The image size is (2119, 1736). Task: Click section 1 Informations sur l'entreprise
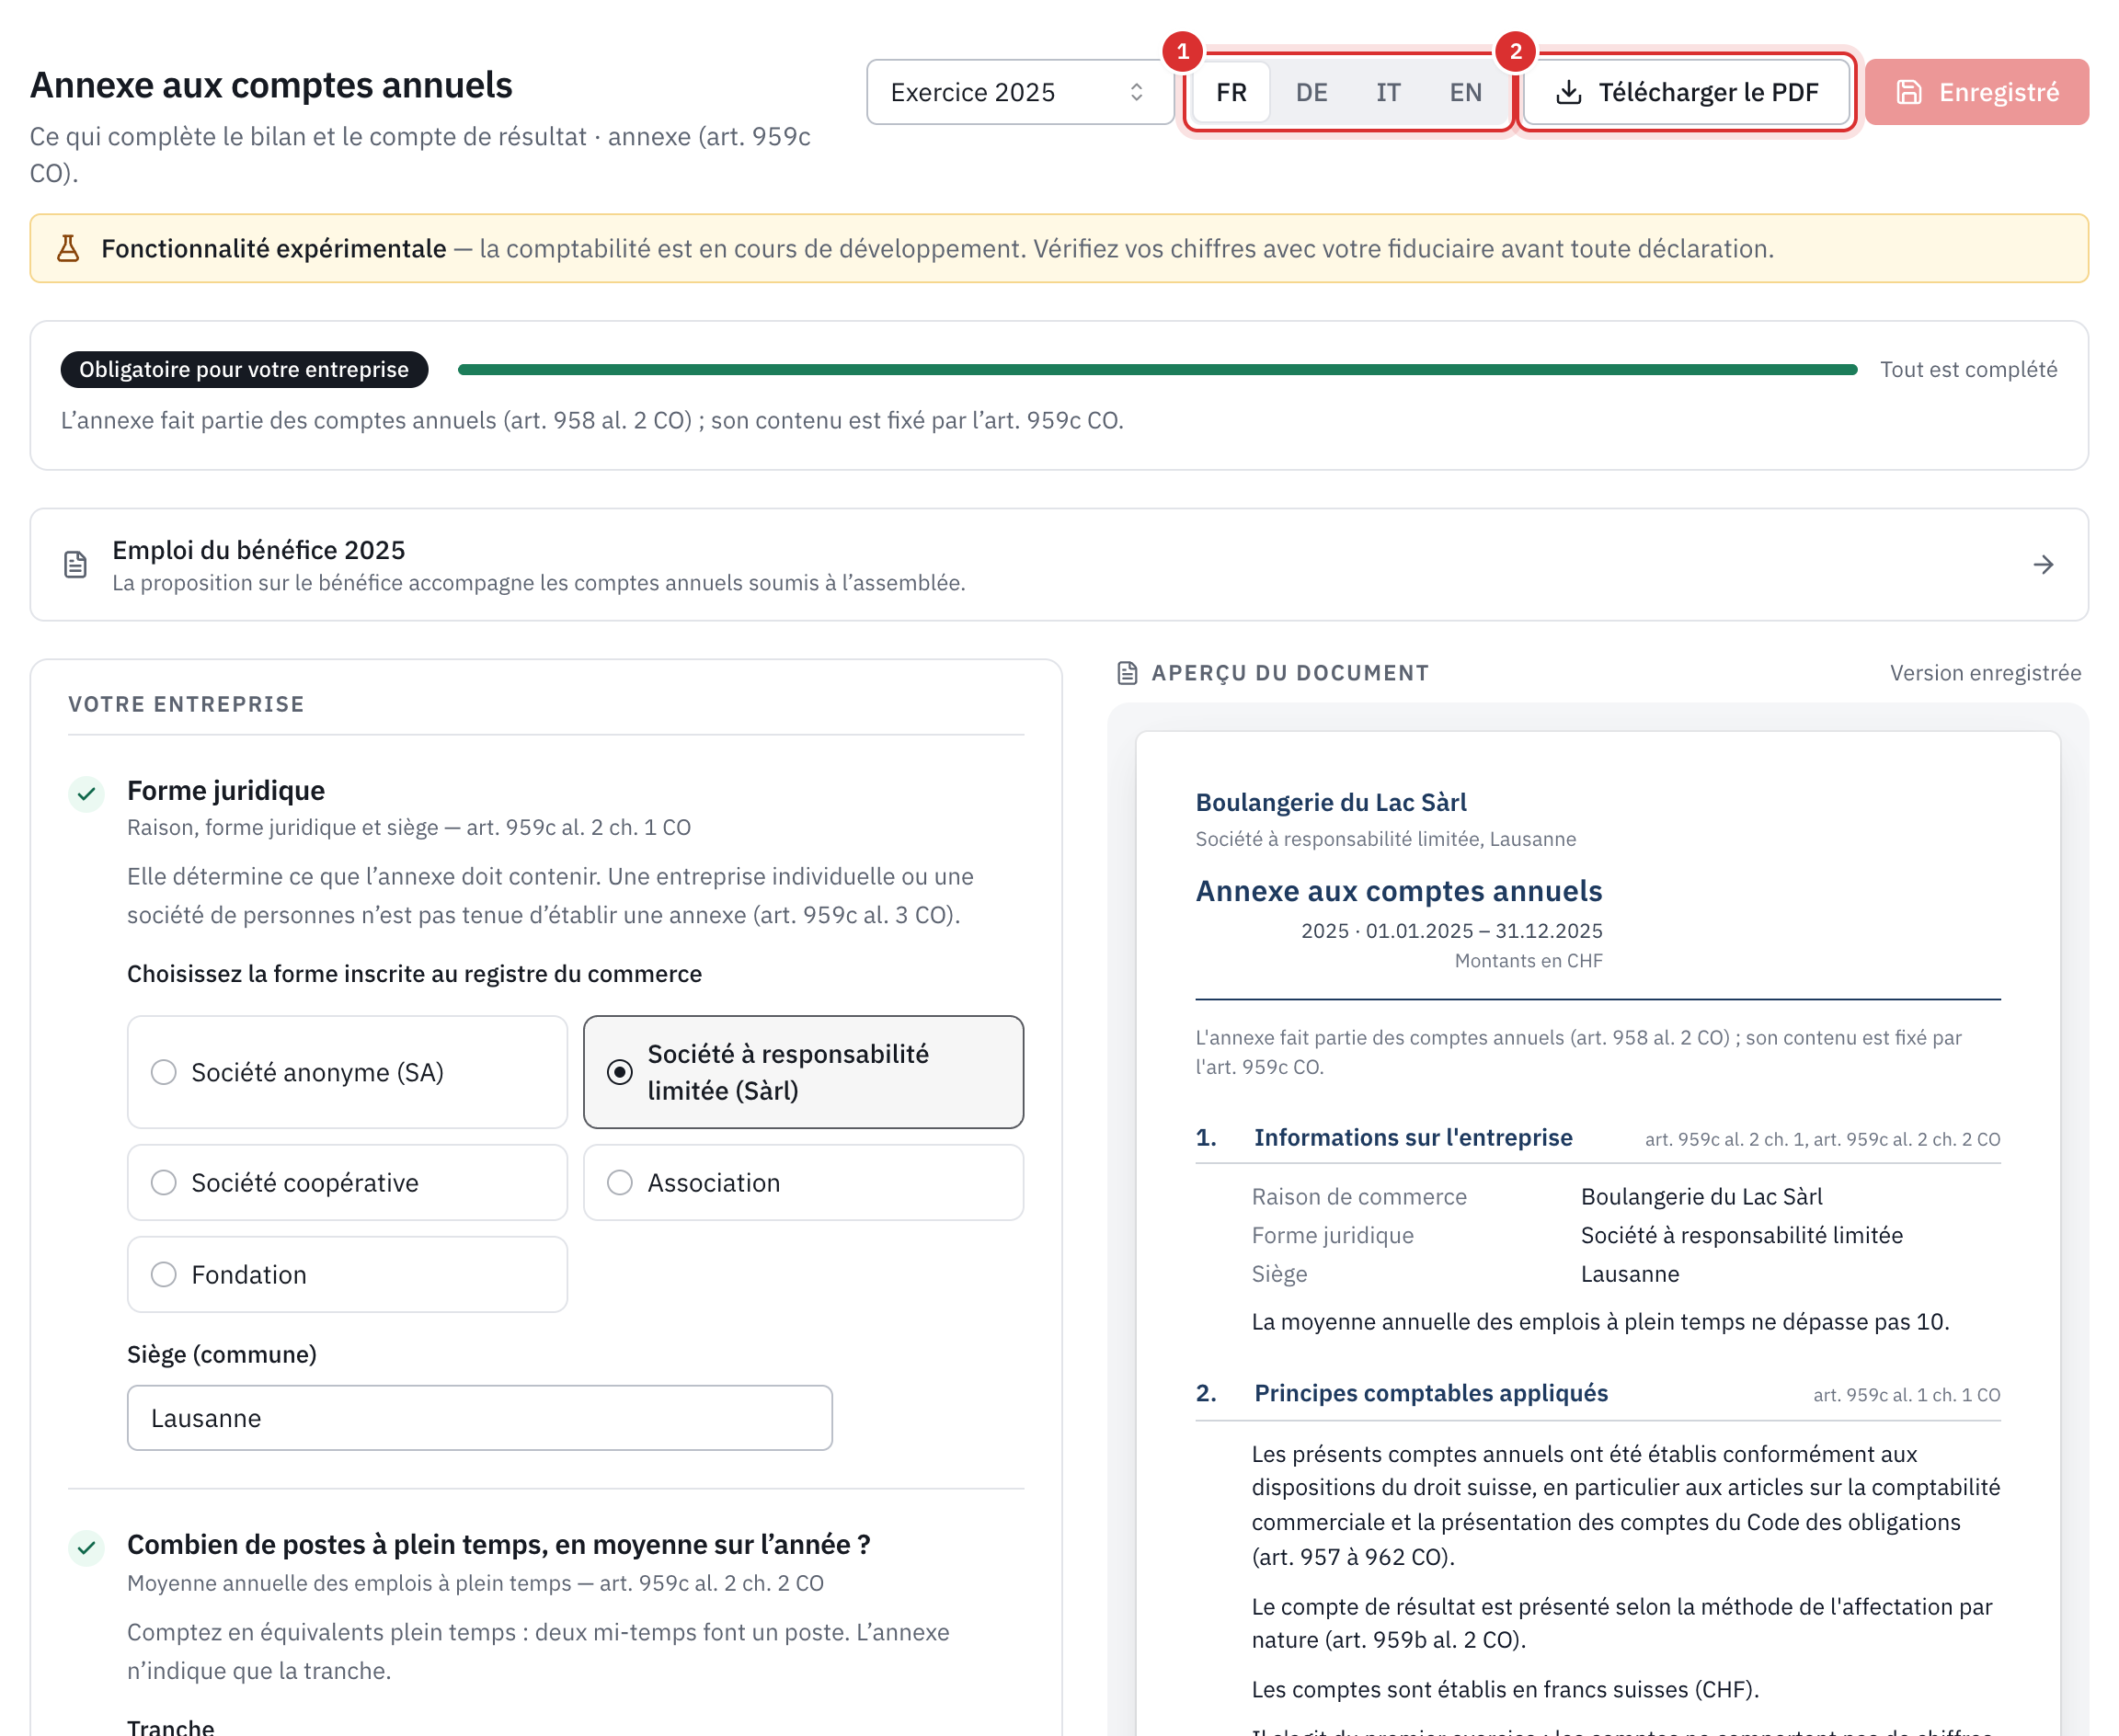[1412, 1138]
